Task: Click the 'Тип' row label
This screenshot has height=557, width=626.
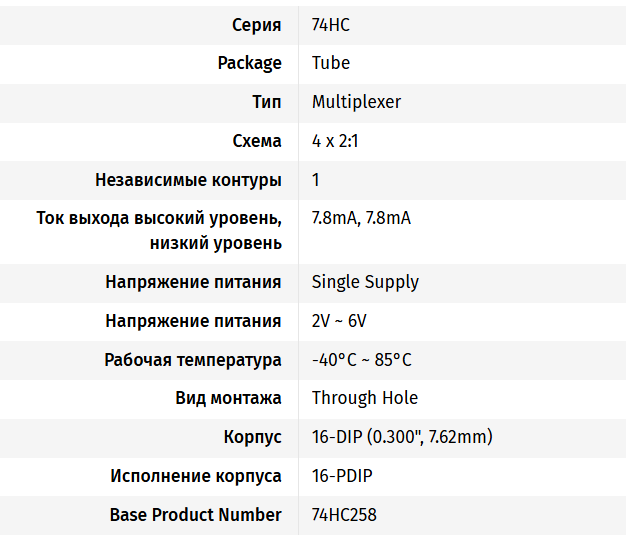Action: click(x=267, y=102)
